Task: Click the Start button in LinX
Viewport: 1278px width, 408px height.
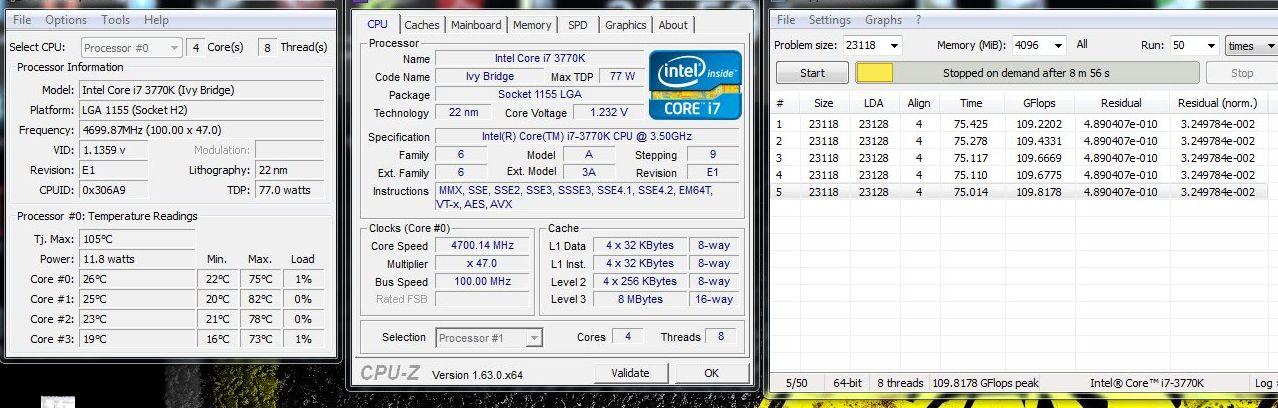Action: click(813, 73)
